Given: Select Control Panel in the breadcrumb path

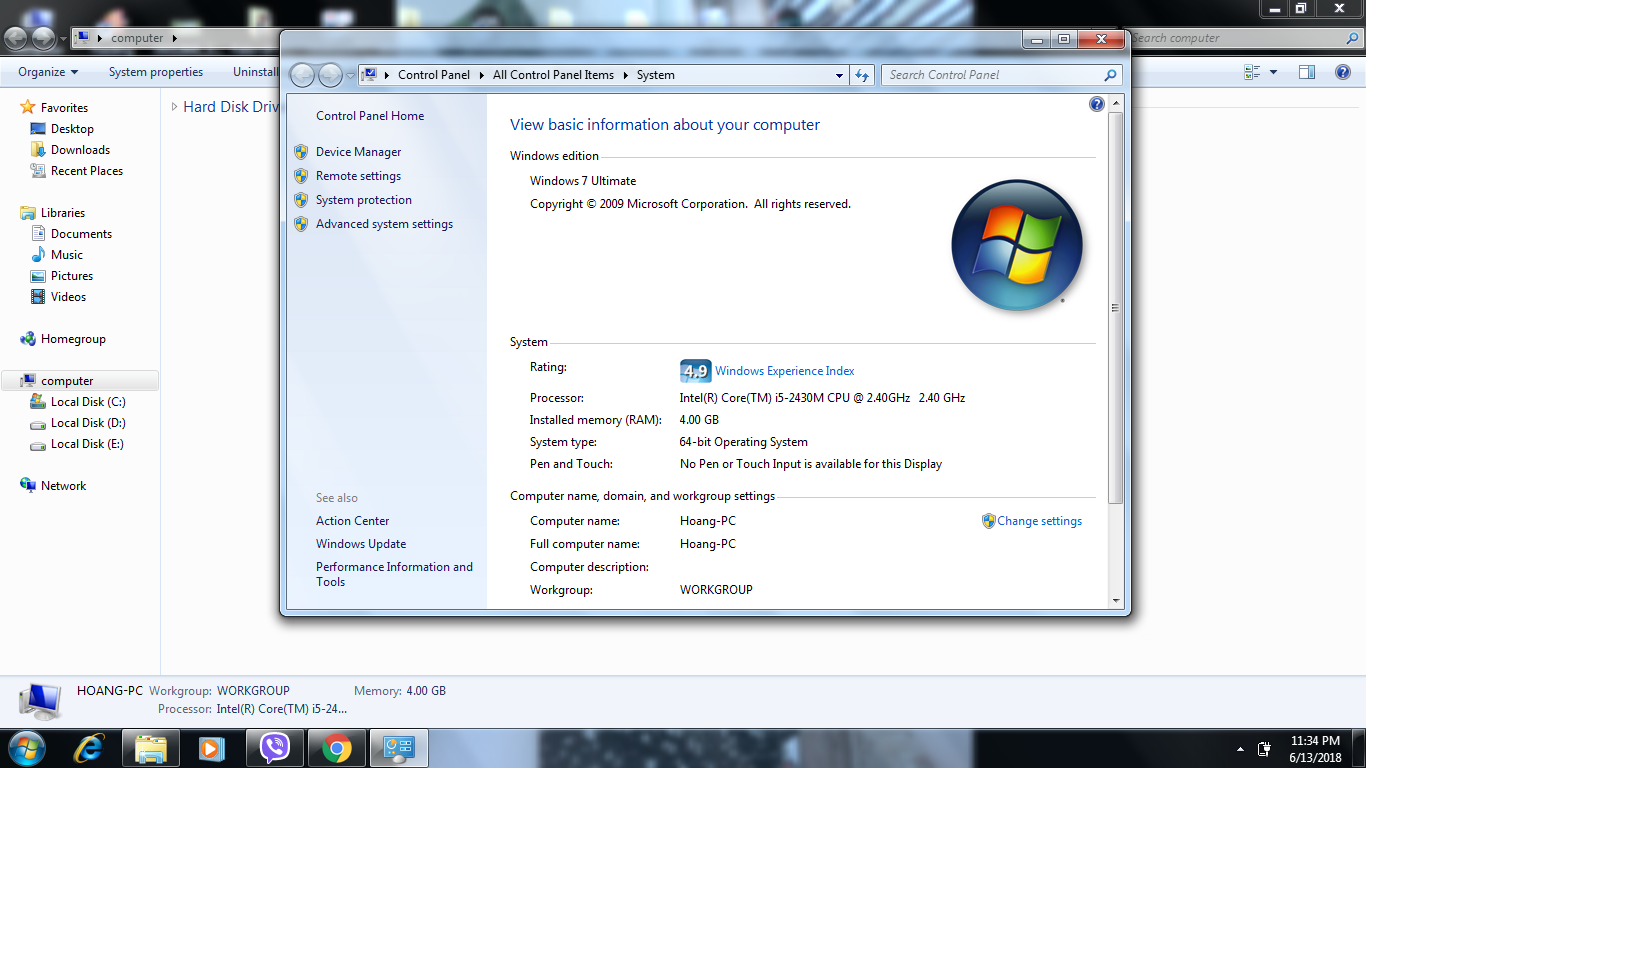Looking at the screenshot, I should 433,75.
